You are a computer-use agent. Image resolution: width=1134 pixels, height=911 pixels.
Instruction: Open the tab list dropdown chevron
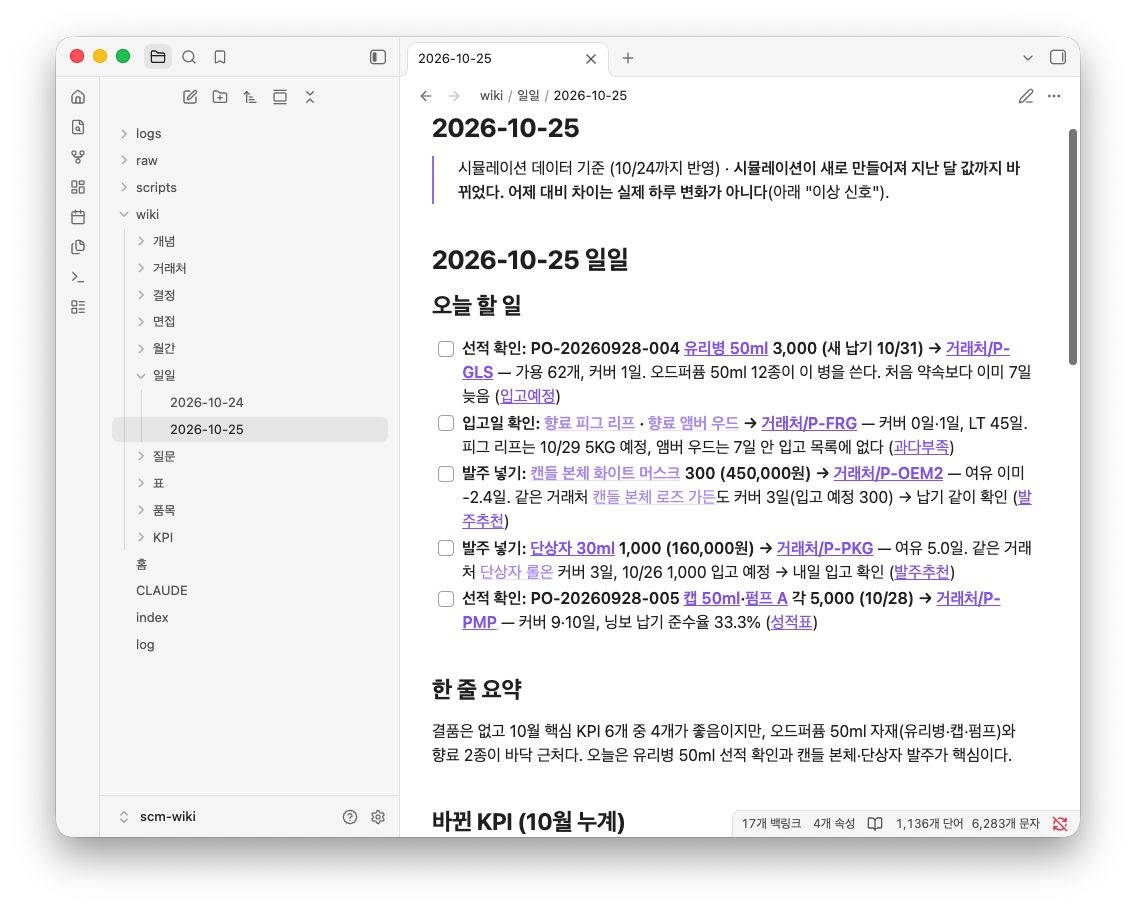[x=1028, y=58]
